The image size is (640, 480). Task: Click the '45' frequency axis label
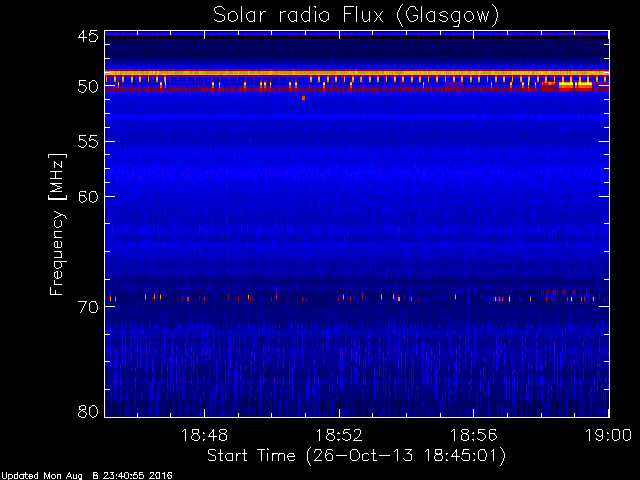(x=88, y=36)
